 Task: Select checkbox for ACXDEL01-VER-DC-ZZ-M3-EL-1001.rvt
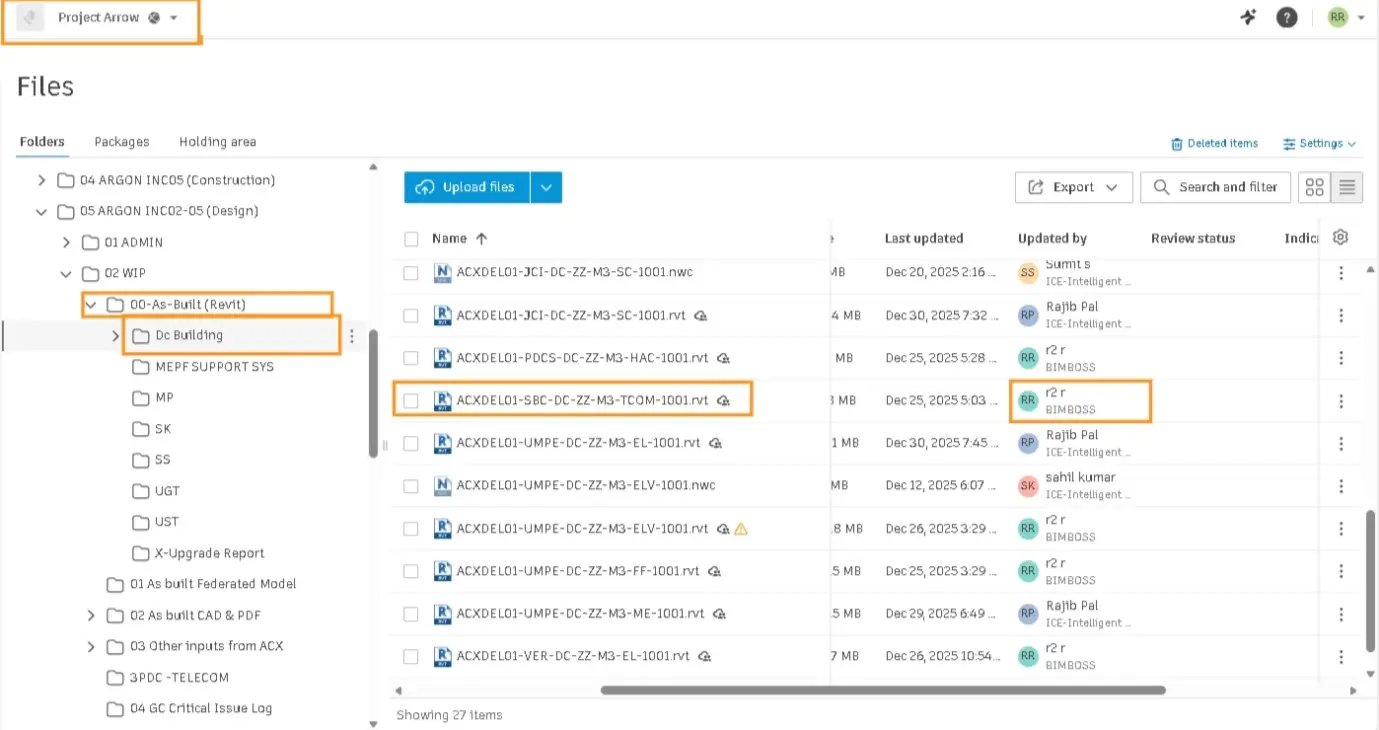click(x=411, y=657)
